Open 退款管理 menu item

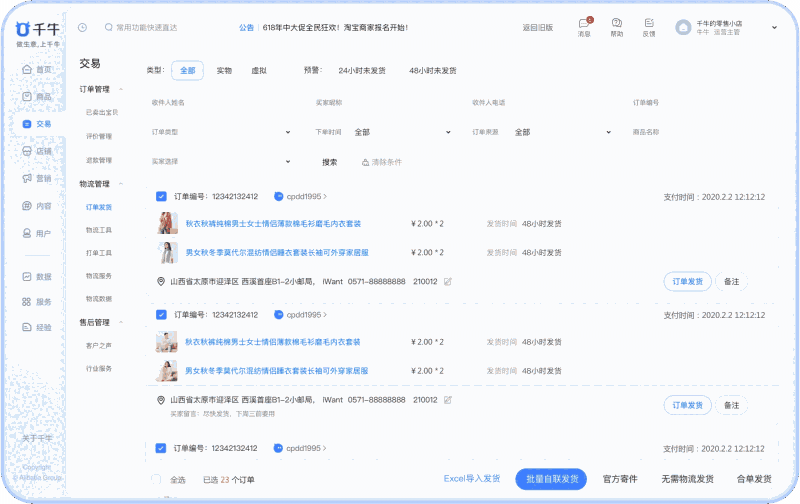click(99, 160)
